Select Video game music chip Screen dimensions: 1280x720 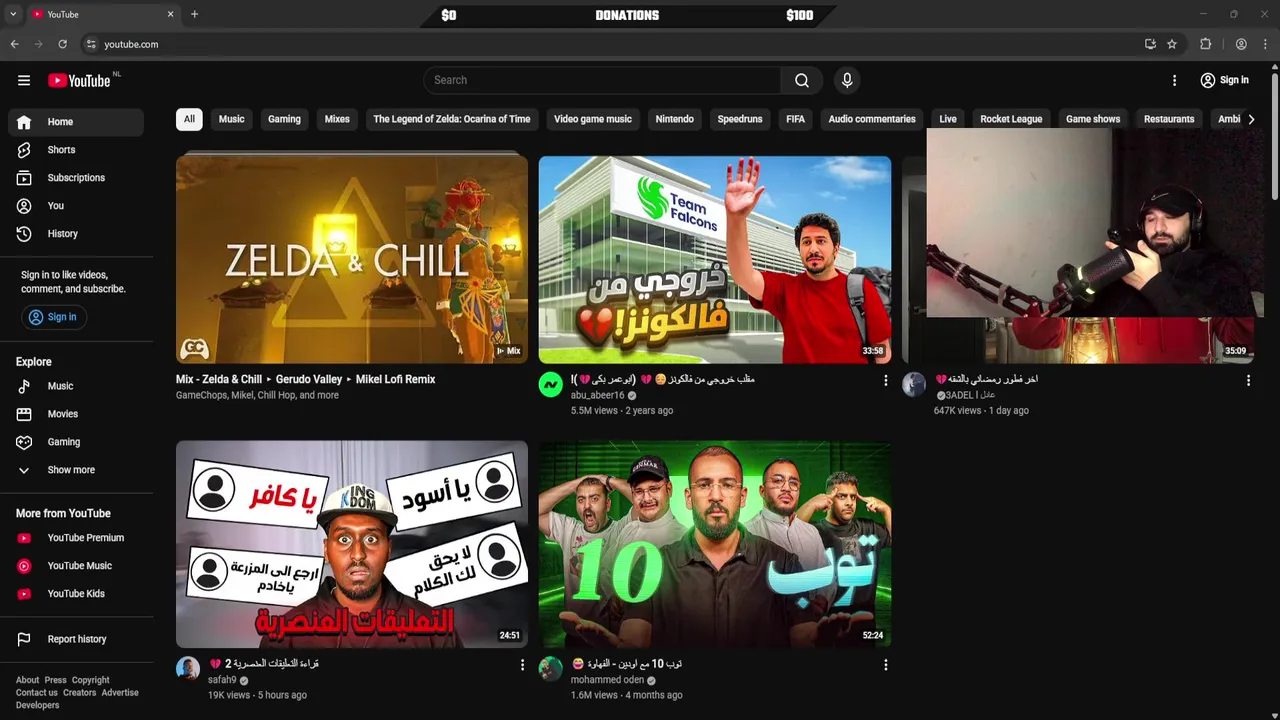tap(593, 119)
